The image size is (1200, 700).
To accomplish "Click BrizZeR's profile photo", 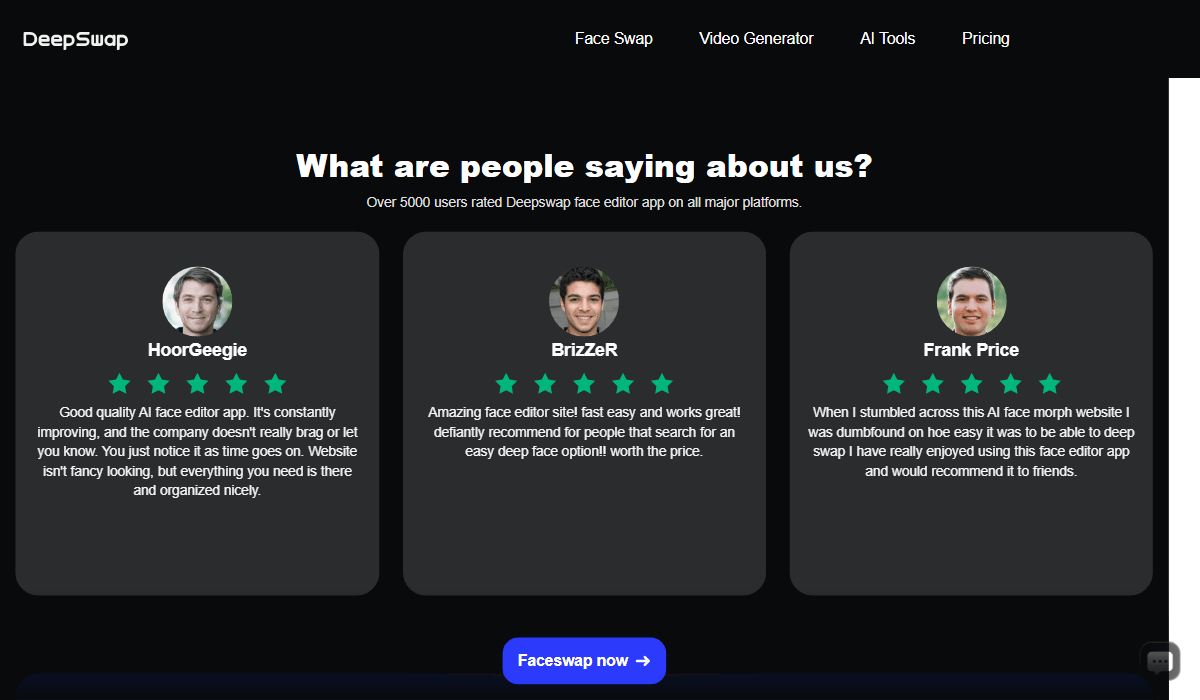I will point(584,301).
